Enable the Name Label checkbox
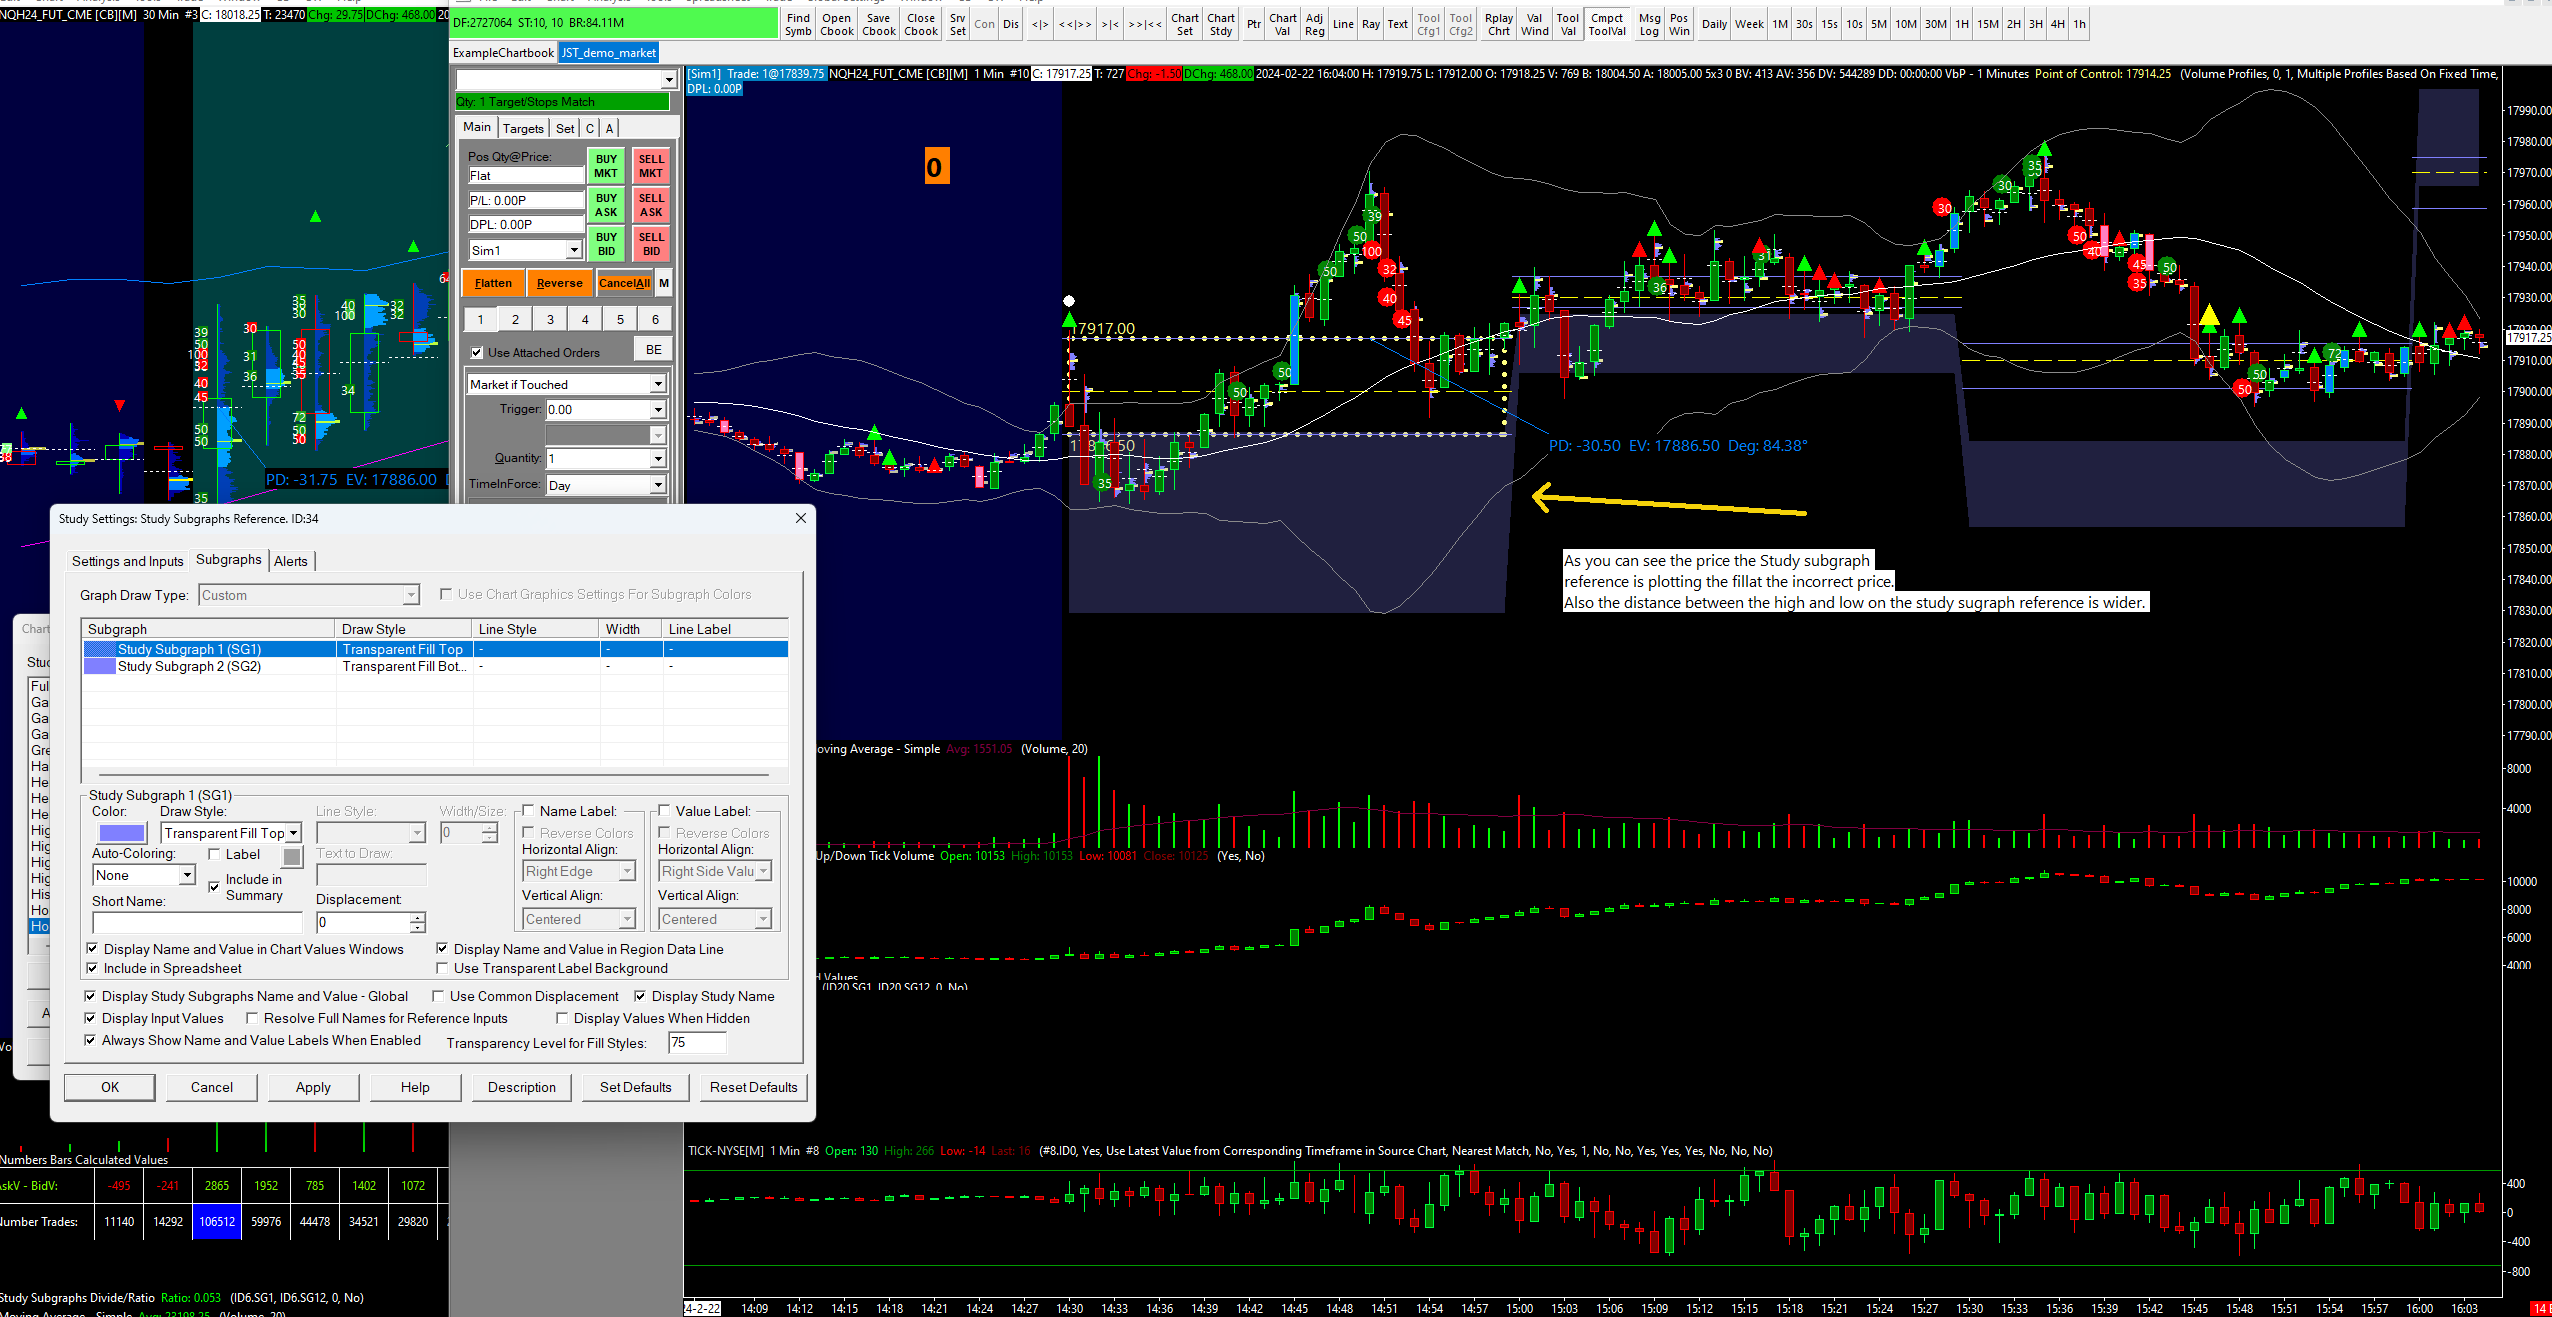Image resolution: width=2552 pixels, height=1317 pixels. coord(529,811)
